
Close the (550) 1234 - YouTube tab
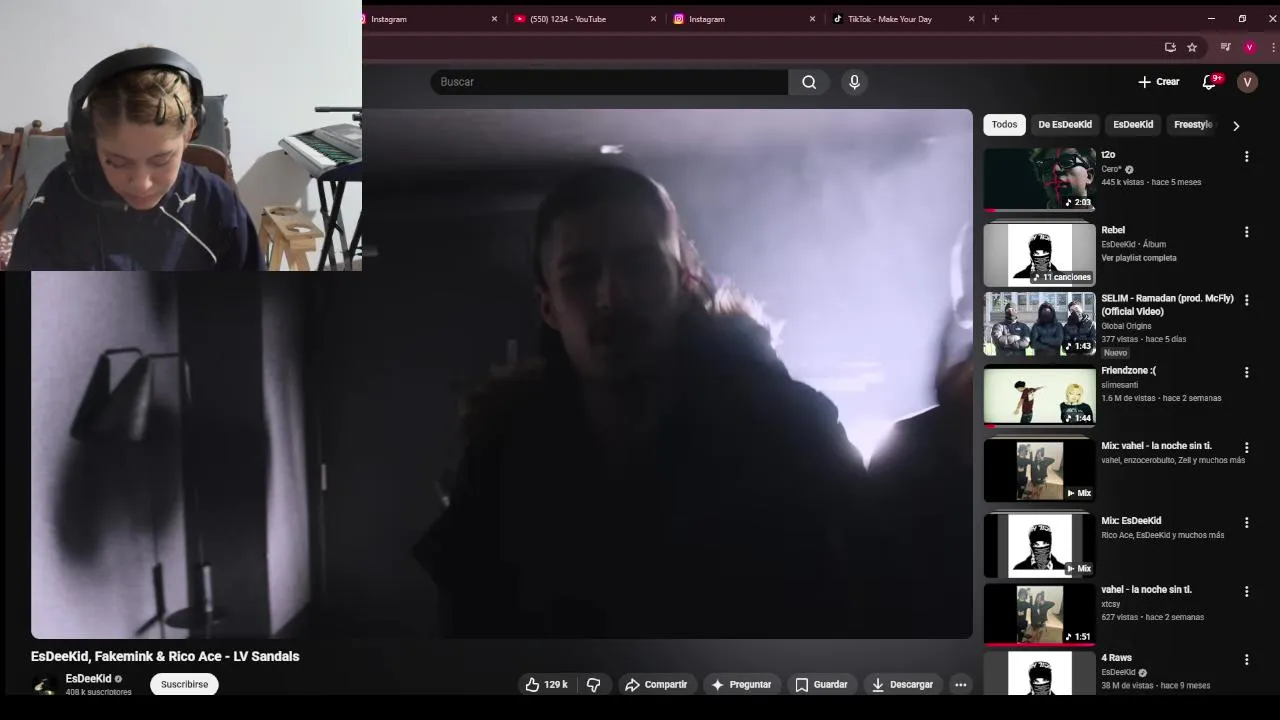click(x=653, y=18)
